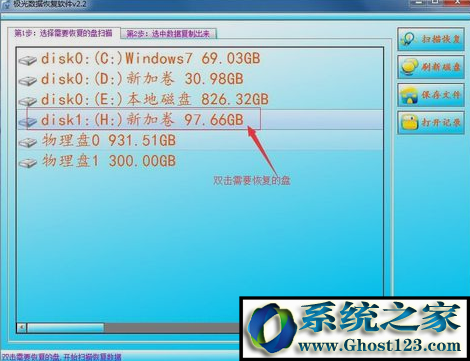The height and width of the screenshot is (361, 470).
Task: Select the 物理盘1 300.00GB entry
Action: click(x=109, y=161)
